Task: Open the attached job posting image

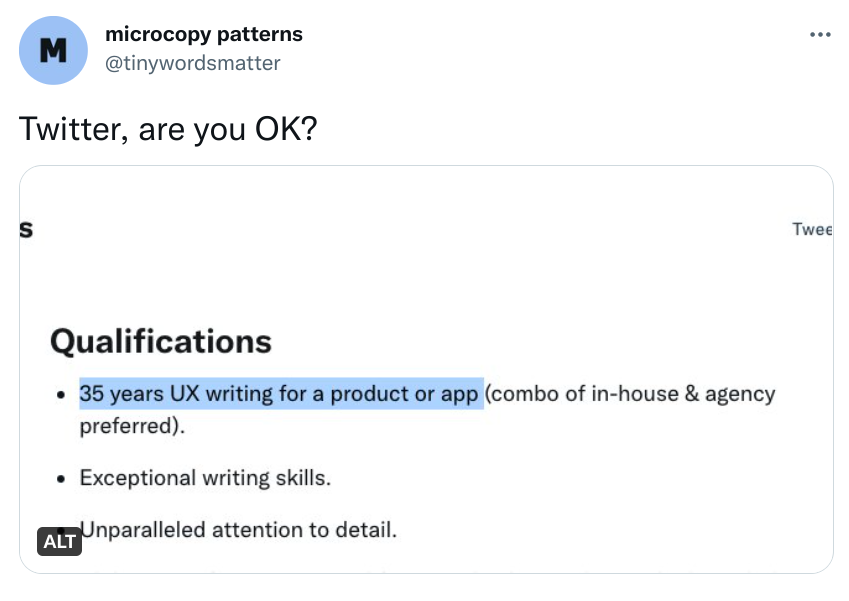Action: tap(426, 369)
